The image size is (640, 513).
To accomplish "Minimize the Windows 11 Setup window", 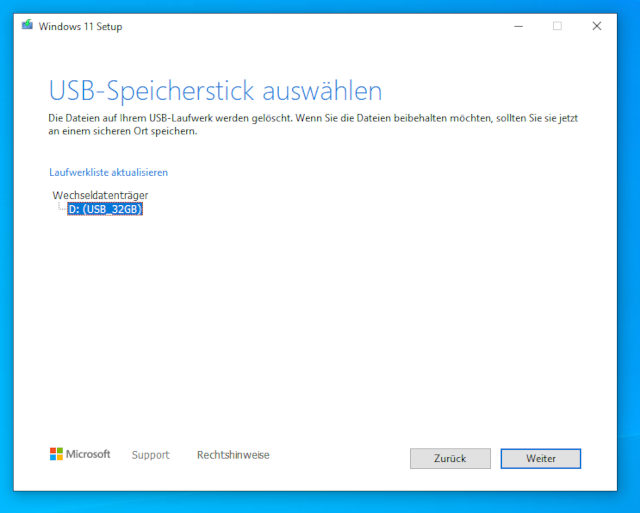I will pos(518,26).
